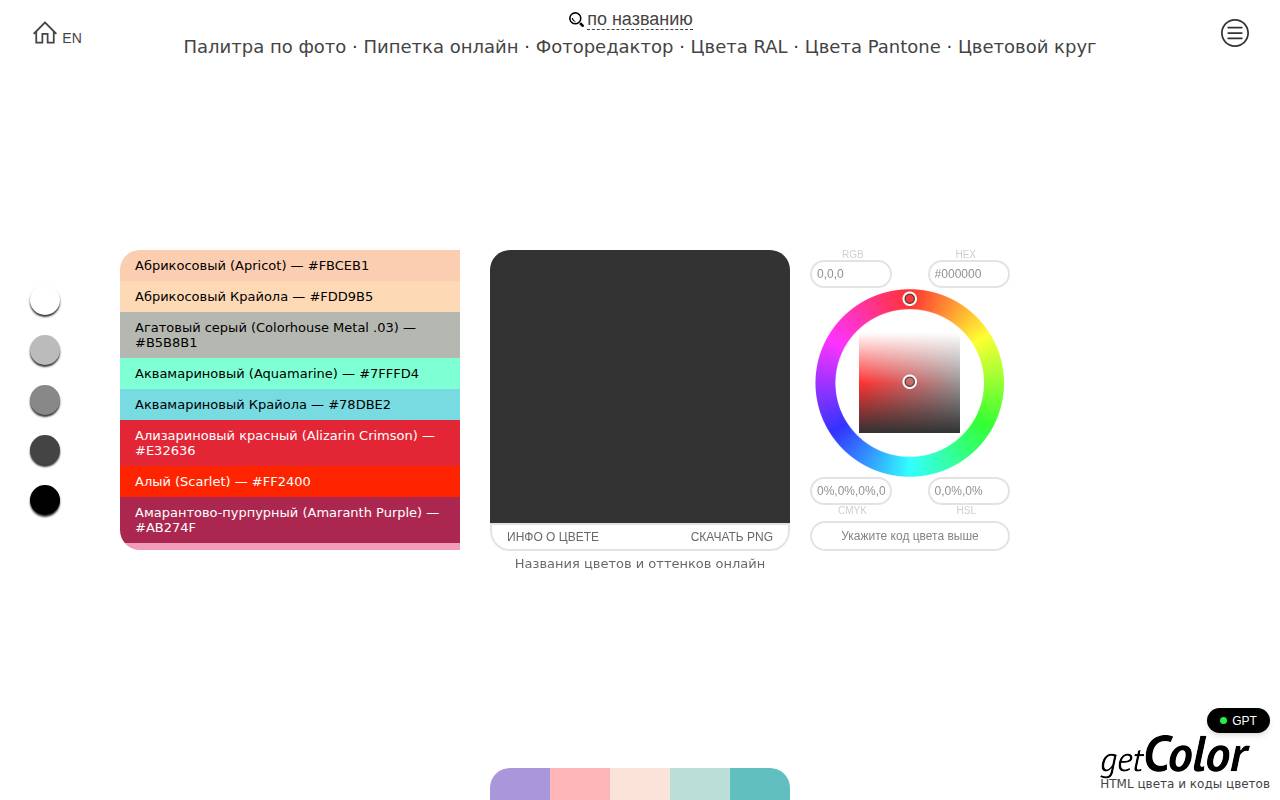Image resolution: width=1280 pixels, height=800 pixels.
Task: Select the white background circle
Action: tap(45, 300)
